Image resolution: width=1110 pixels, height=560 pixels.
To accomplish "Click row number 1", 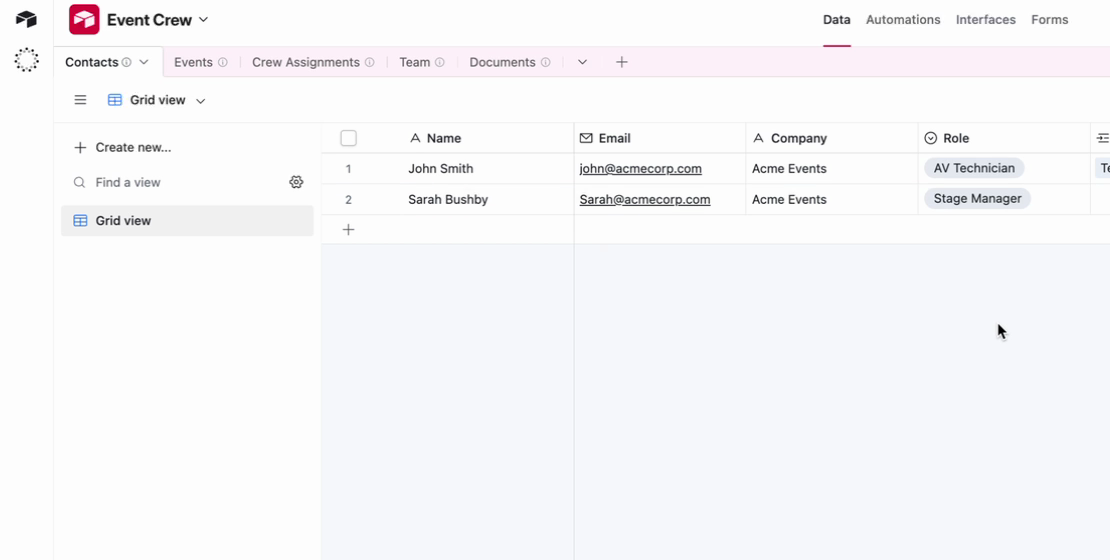I will (348, 169).
